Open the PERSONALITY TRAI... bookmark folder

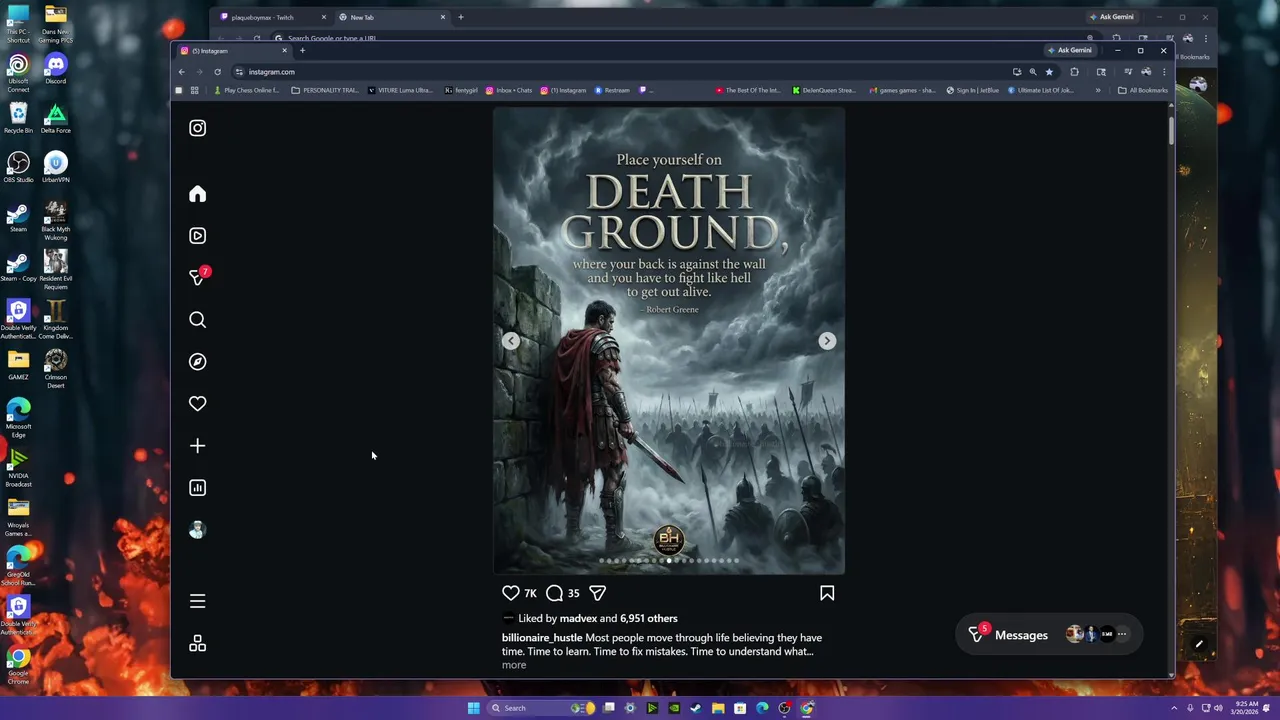click(325, 90)
